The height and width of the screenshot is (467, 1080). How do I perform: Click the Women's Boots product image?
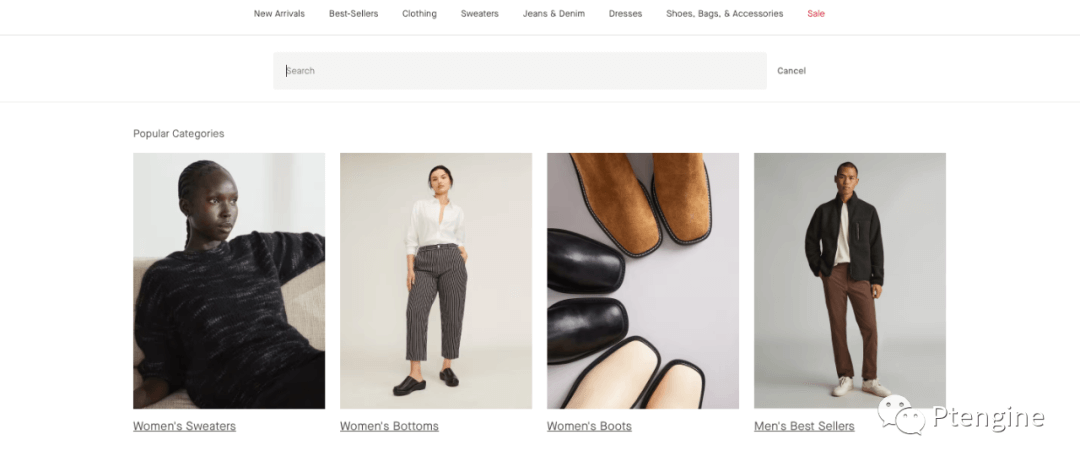(643, 280)
